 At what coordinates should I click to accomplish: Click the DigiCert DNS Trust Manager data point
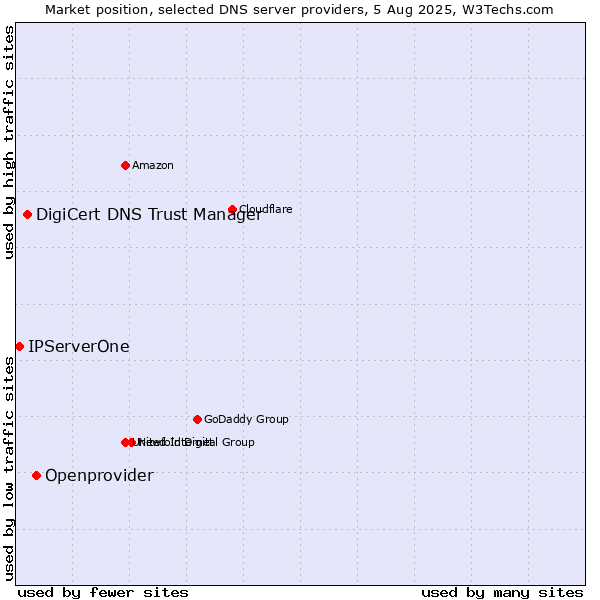(x=27, y=214)
